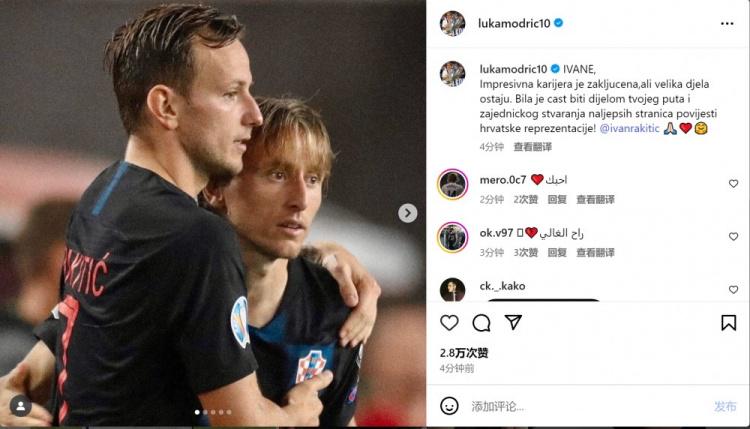Open comment bubble icon under post
This screenshot has height=429, width=750.
click(x=481, y=323)
